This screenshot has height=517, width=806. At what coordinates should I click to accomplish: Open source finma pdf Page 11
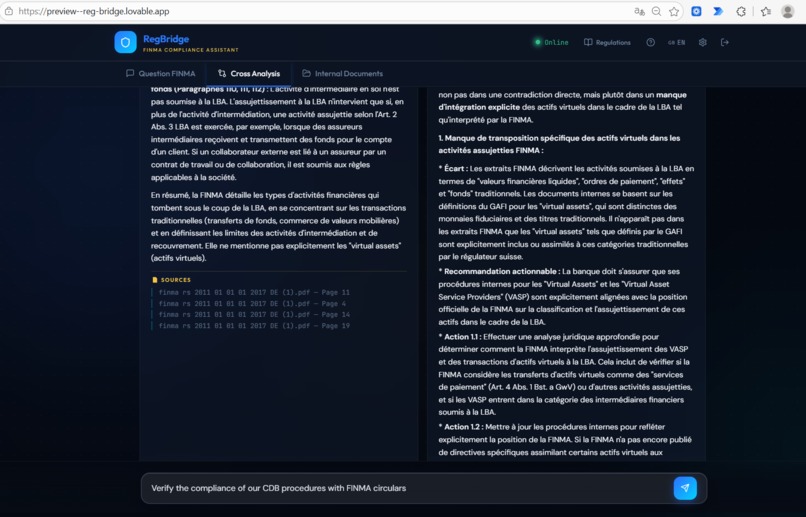pos(254,292)
